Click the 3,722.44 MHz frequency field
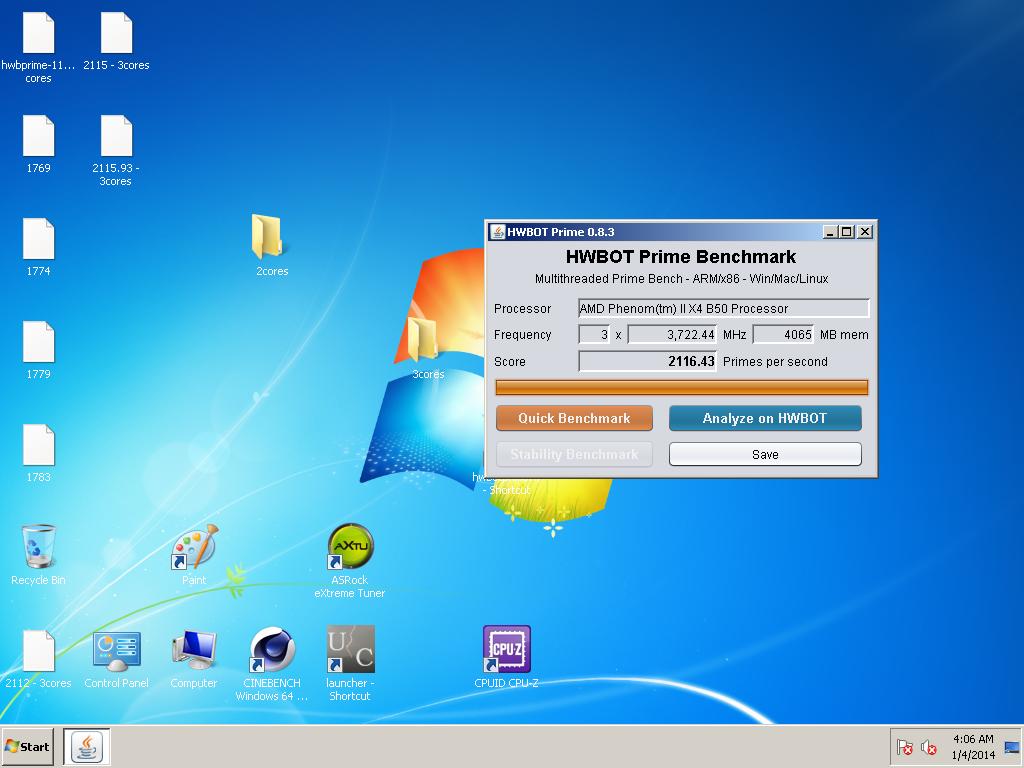 [672, 334]
